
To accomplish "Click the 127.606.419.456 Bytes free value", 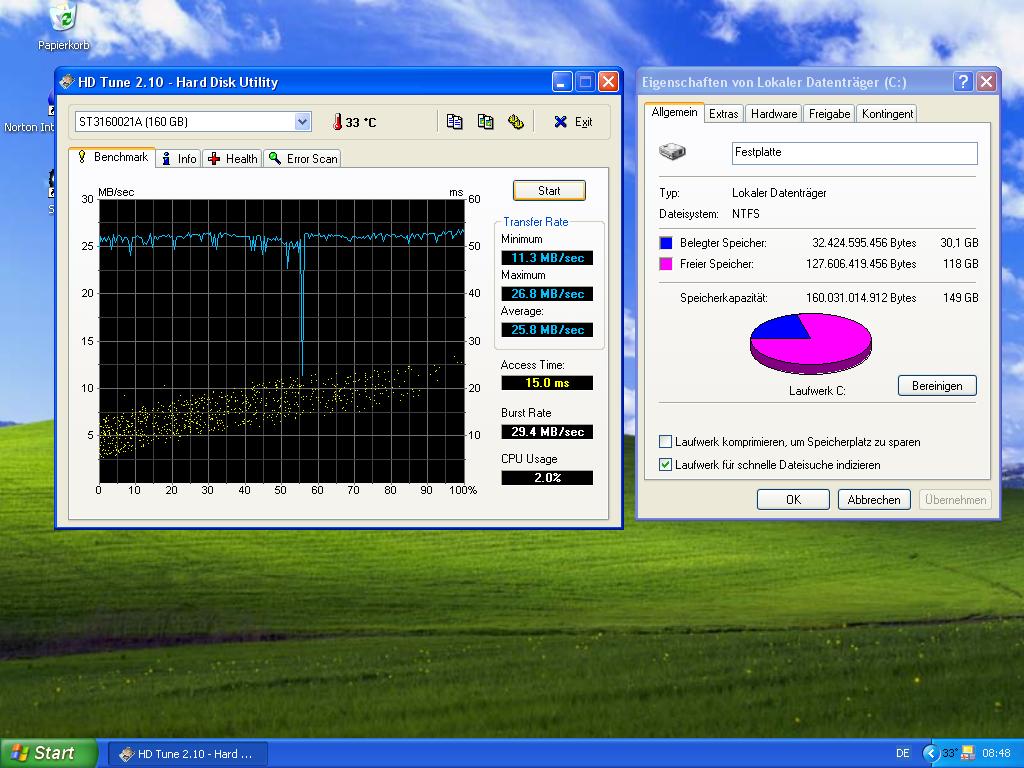I will click(x=861, y=264).
